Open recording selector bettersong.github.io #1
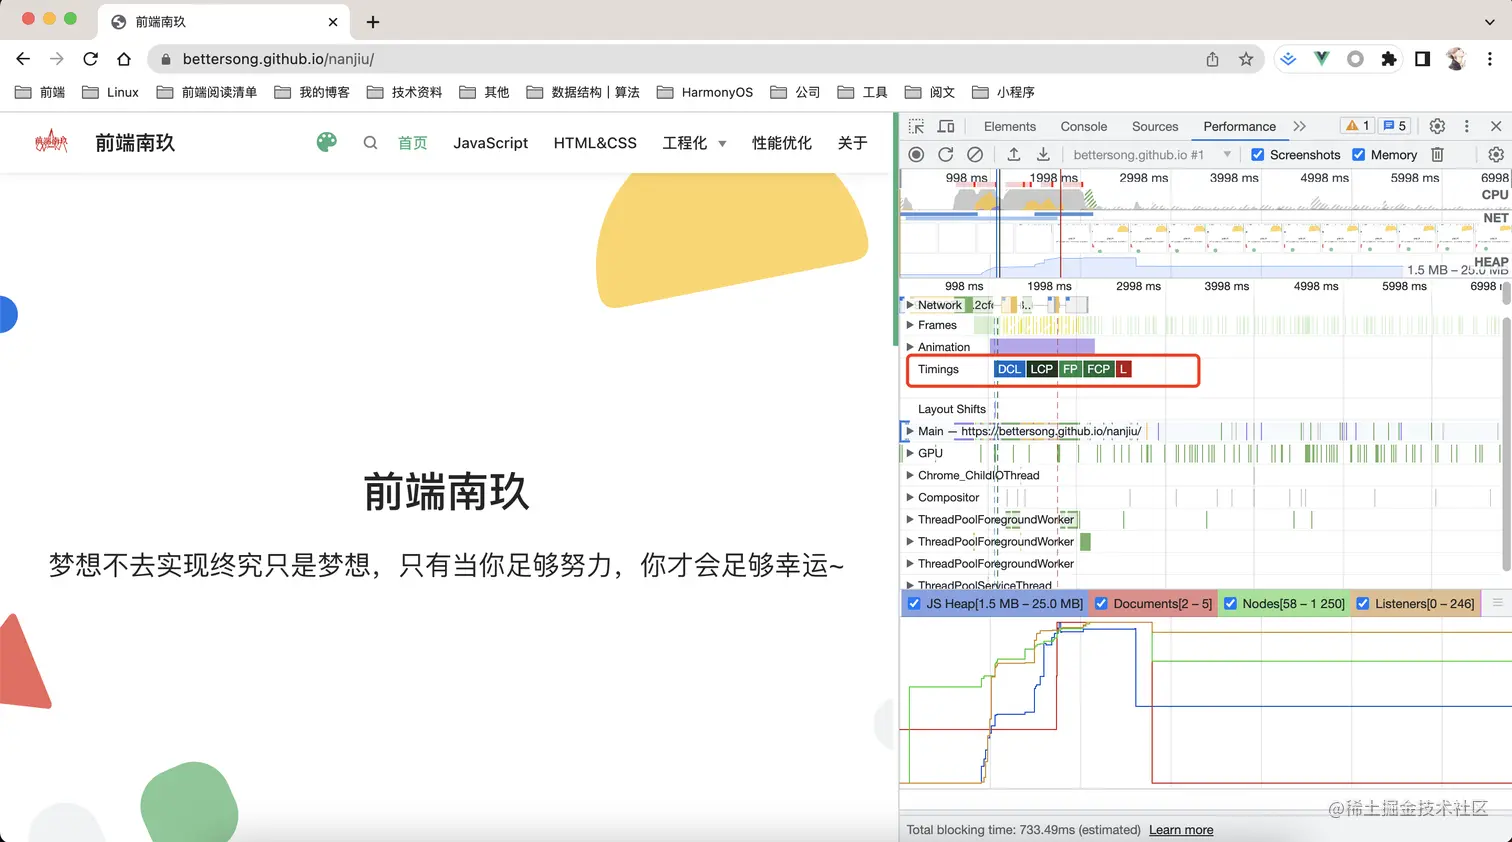1512x842 pixels. tap(1151, 154)
